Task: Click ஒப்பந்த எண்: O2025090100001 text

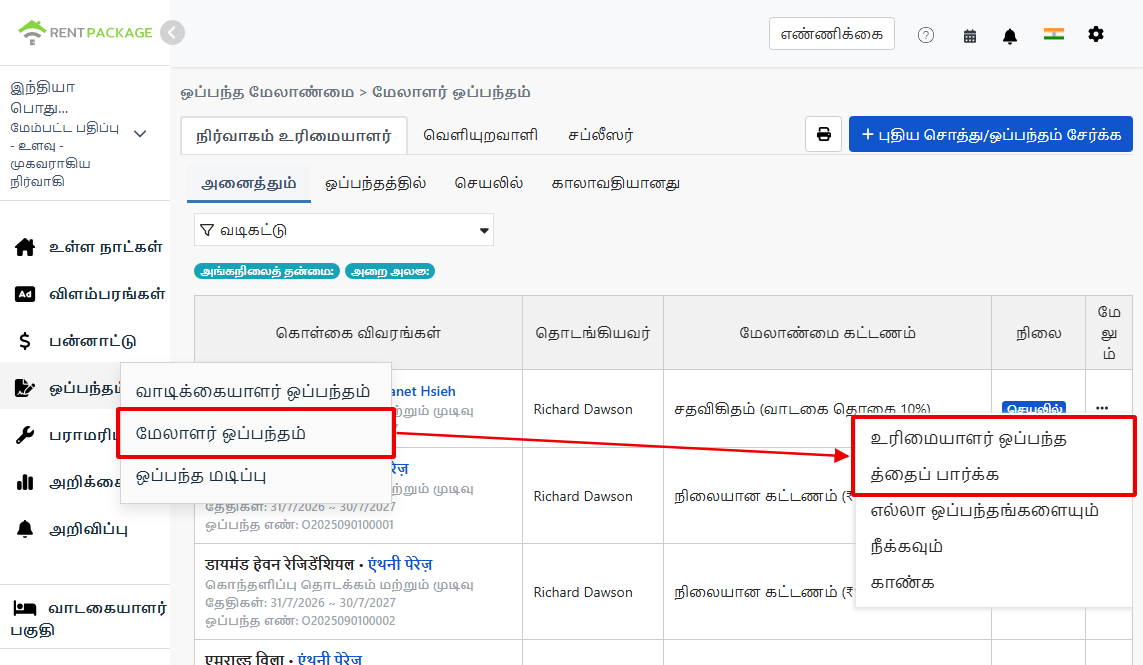Action: [x=299, y=524]
